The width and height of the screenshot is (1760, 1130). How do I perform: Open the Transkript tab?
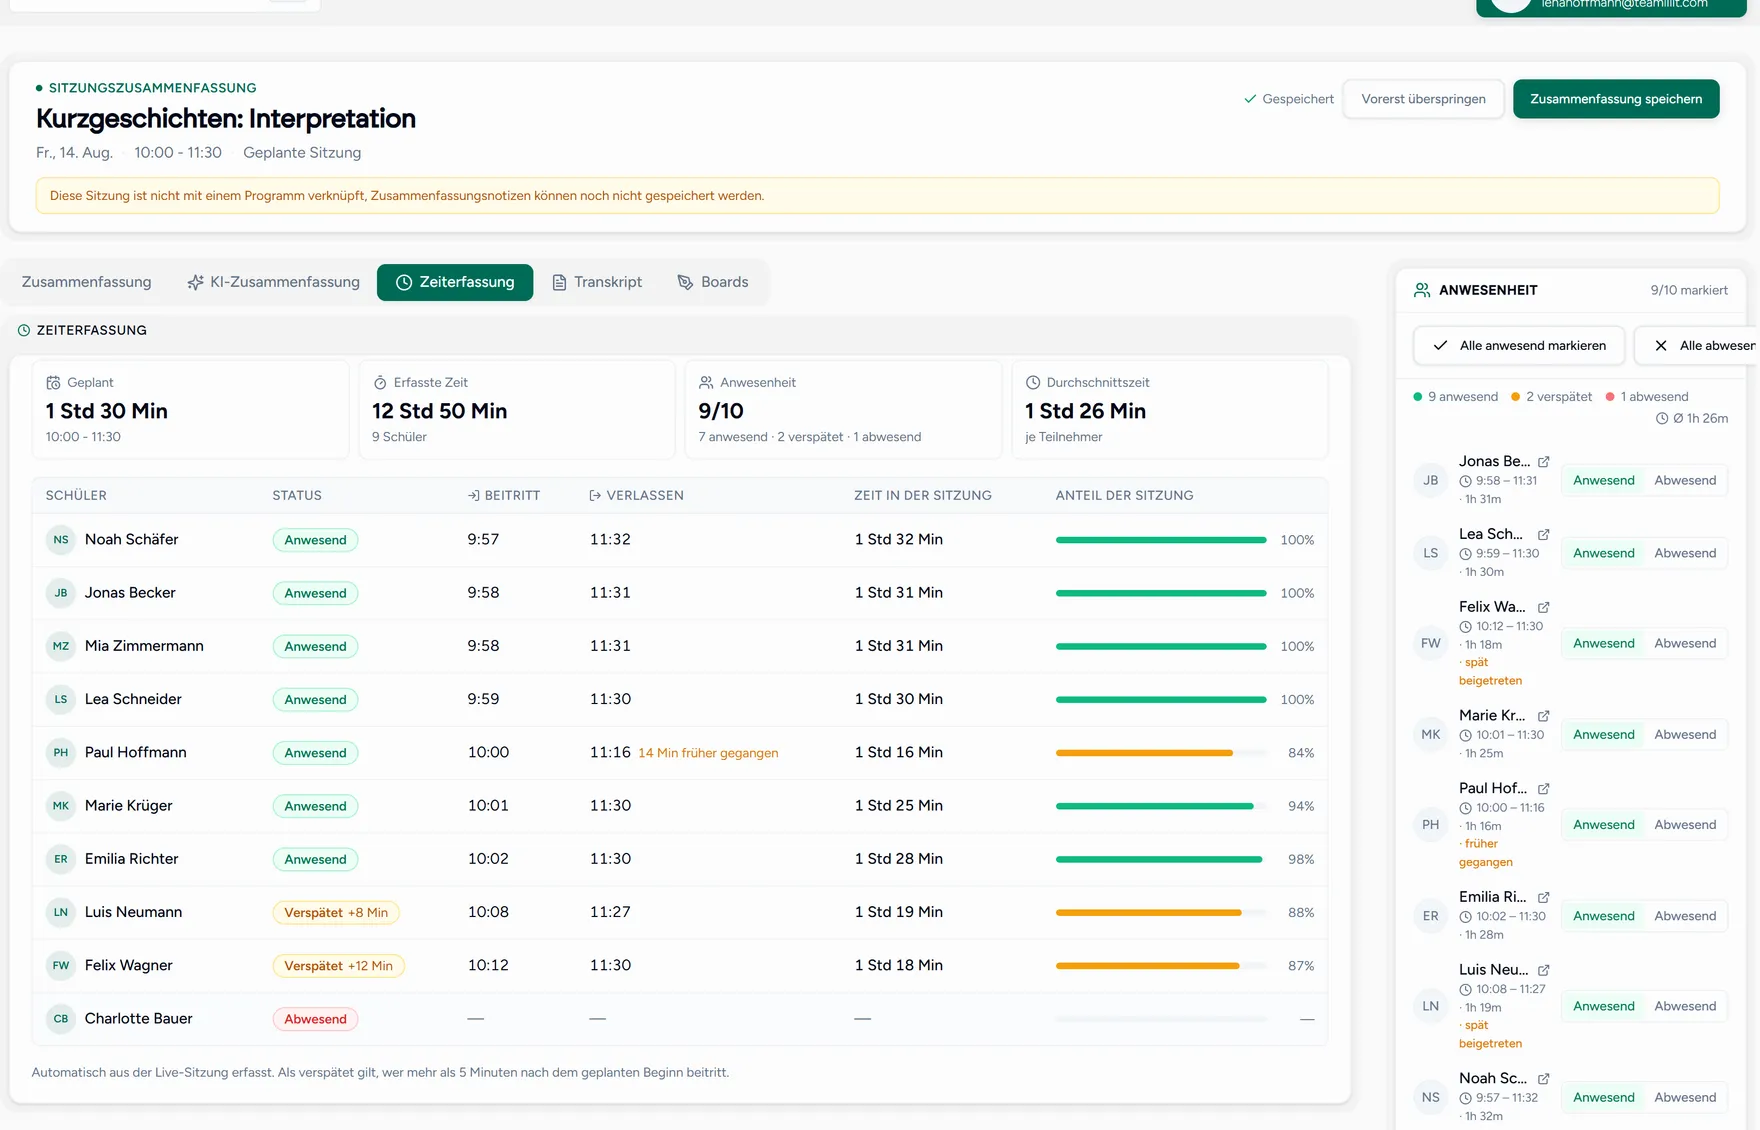[597, 282]
